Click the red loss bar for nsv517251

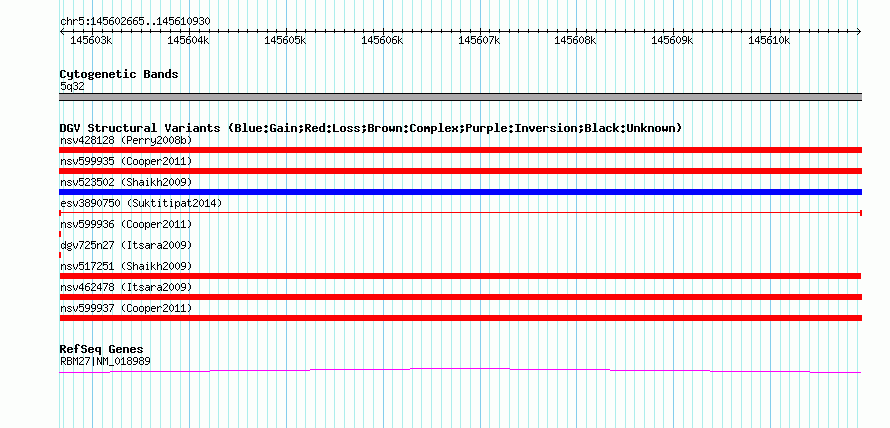(x=460, y=276)
